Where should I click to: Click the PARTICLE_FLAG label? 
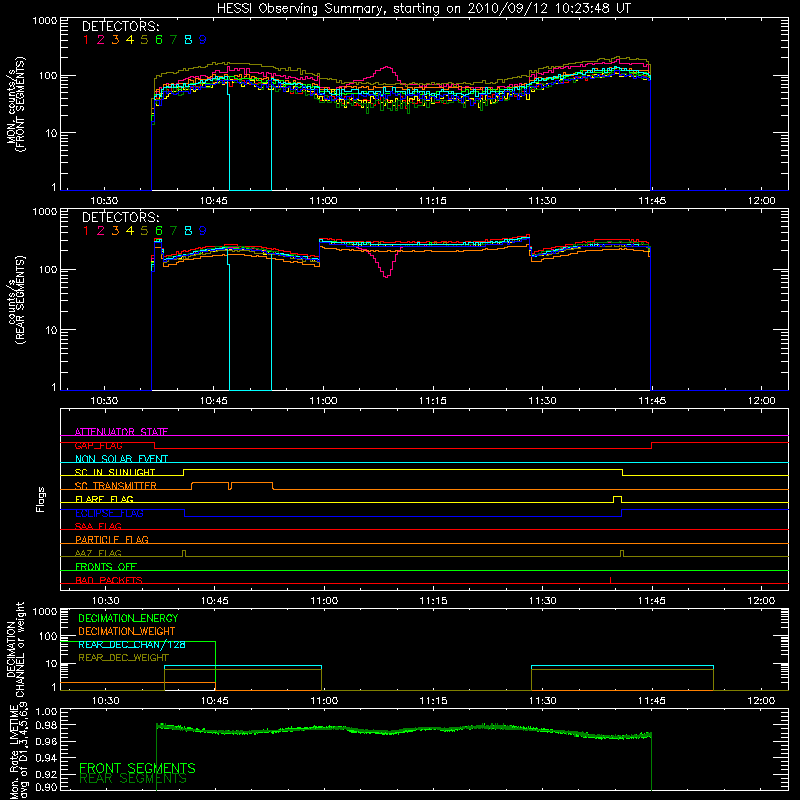112,539
